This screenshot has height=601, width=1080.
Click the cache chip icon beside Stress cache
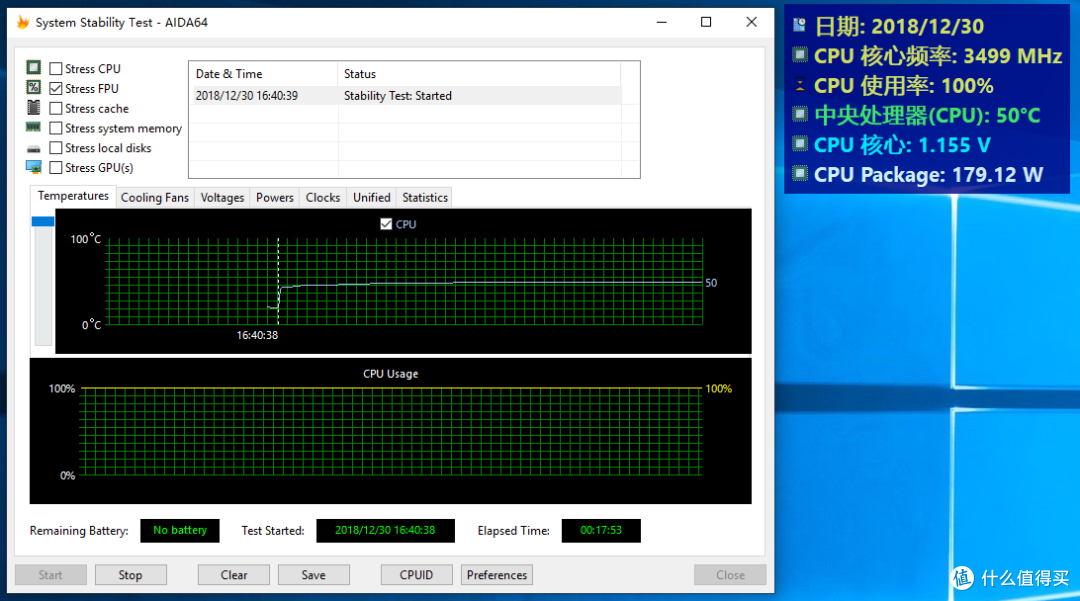tap(33, 107)
